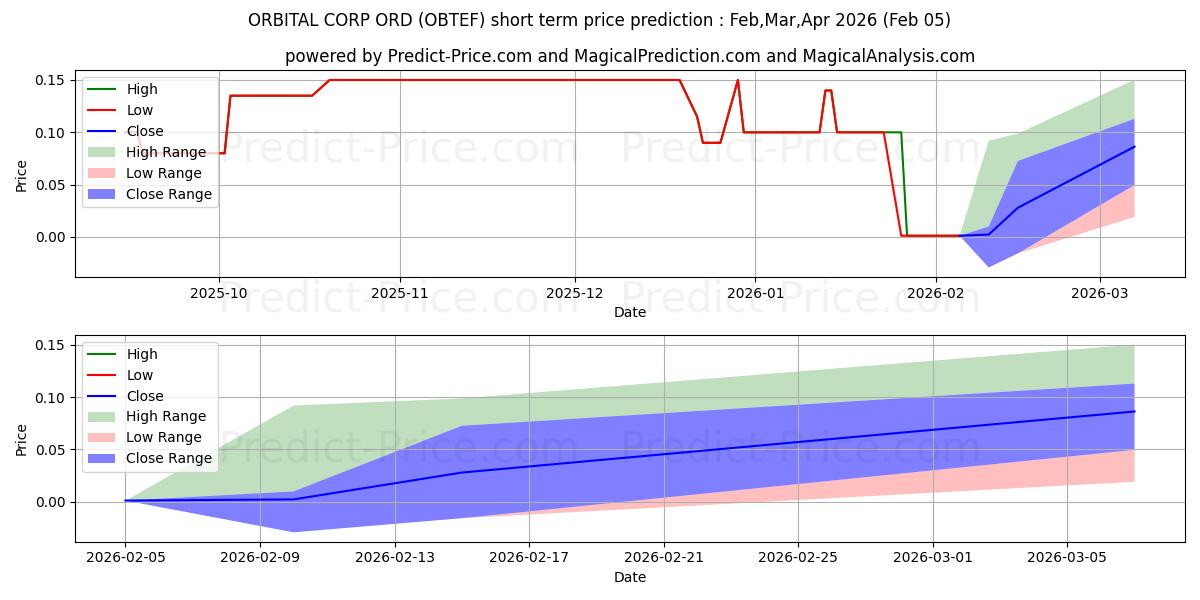The width and height of the screenshot is (1200, 600).
Task: Click the 0.15 y-axis tick on top chart
Action: 51,80
